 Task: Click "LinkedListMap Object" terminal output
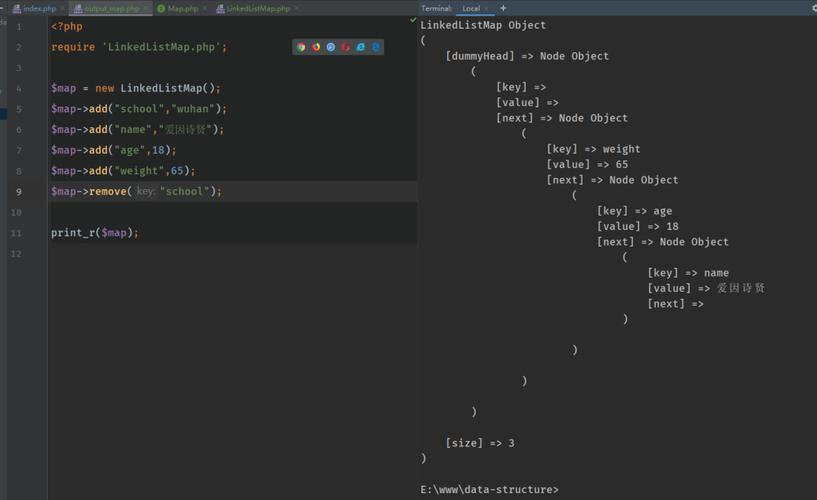(x=483, y=25)
